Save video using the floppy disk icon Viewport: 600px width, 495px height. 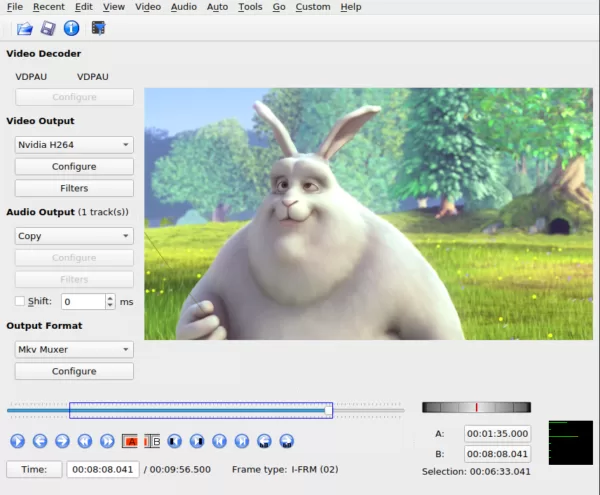(48, 28)
